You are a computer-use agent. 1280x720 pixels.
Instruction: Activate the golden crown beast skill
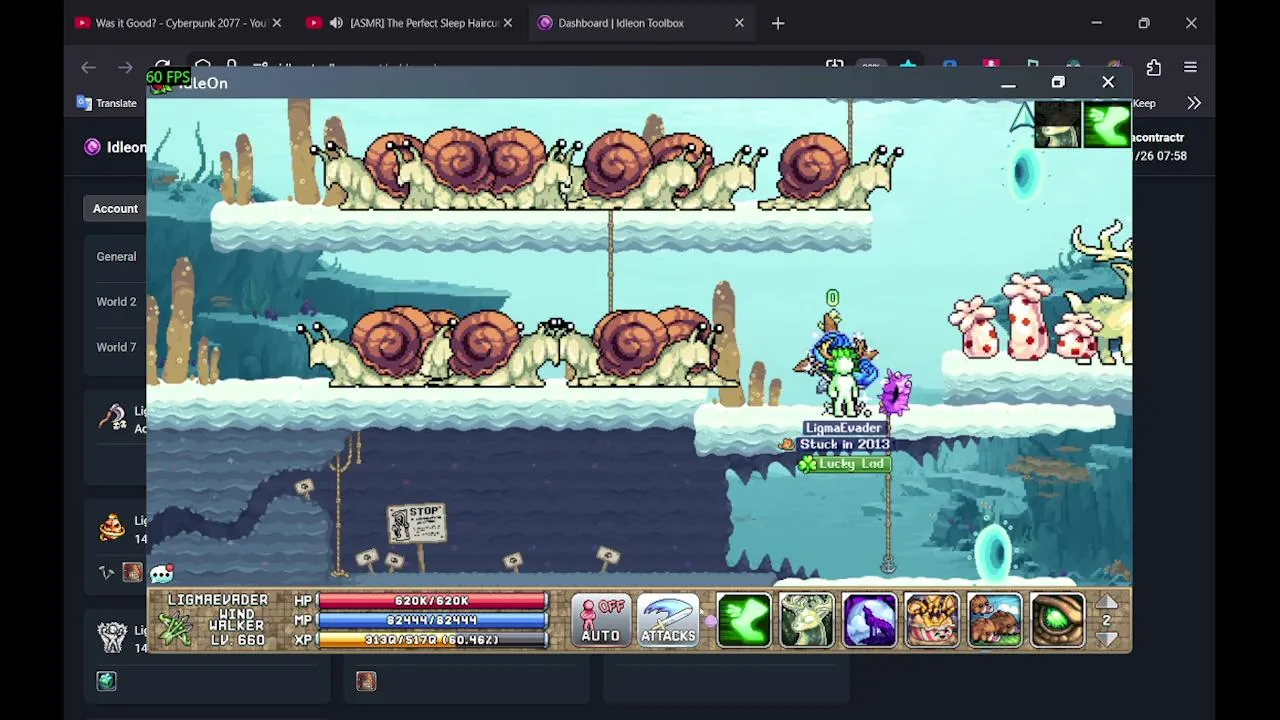click(932, 620)
